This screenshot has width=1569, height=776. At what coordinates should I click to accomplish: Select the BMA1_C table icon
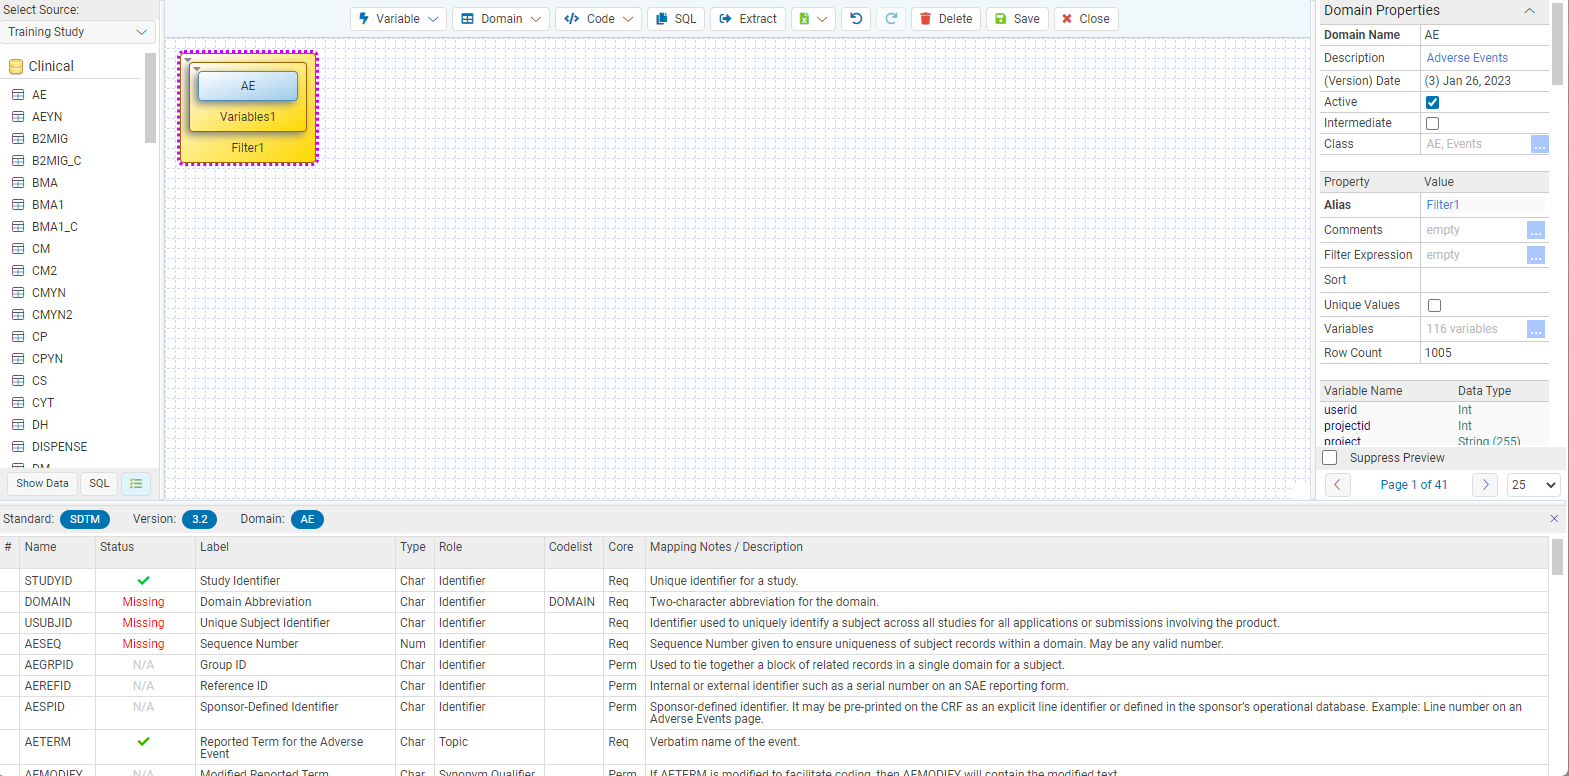[18, 227]
